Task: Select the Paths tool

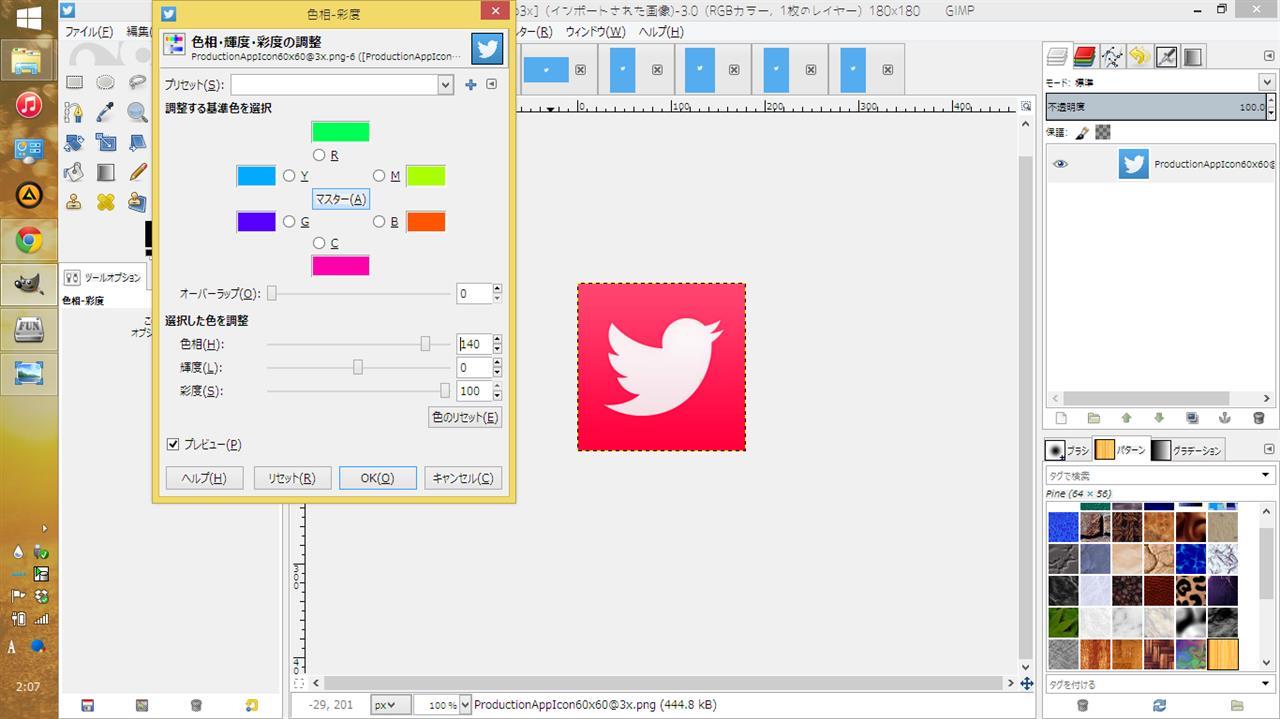Action: tap(74, 112)
